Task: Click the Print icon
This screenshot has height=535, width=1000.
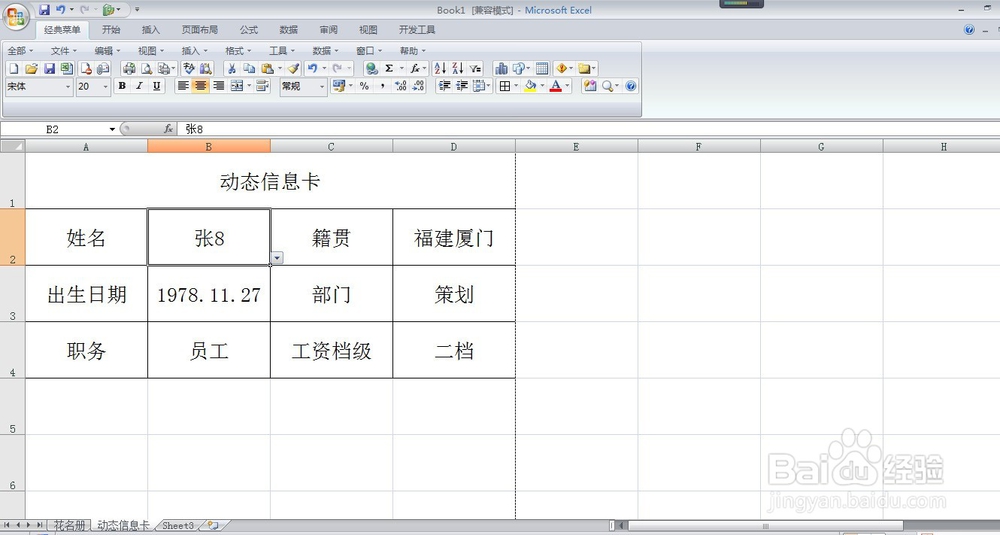Action: point(129,68)
